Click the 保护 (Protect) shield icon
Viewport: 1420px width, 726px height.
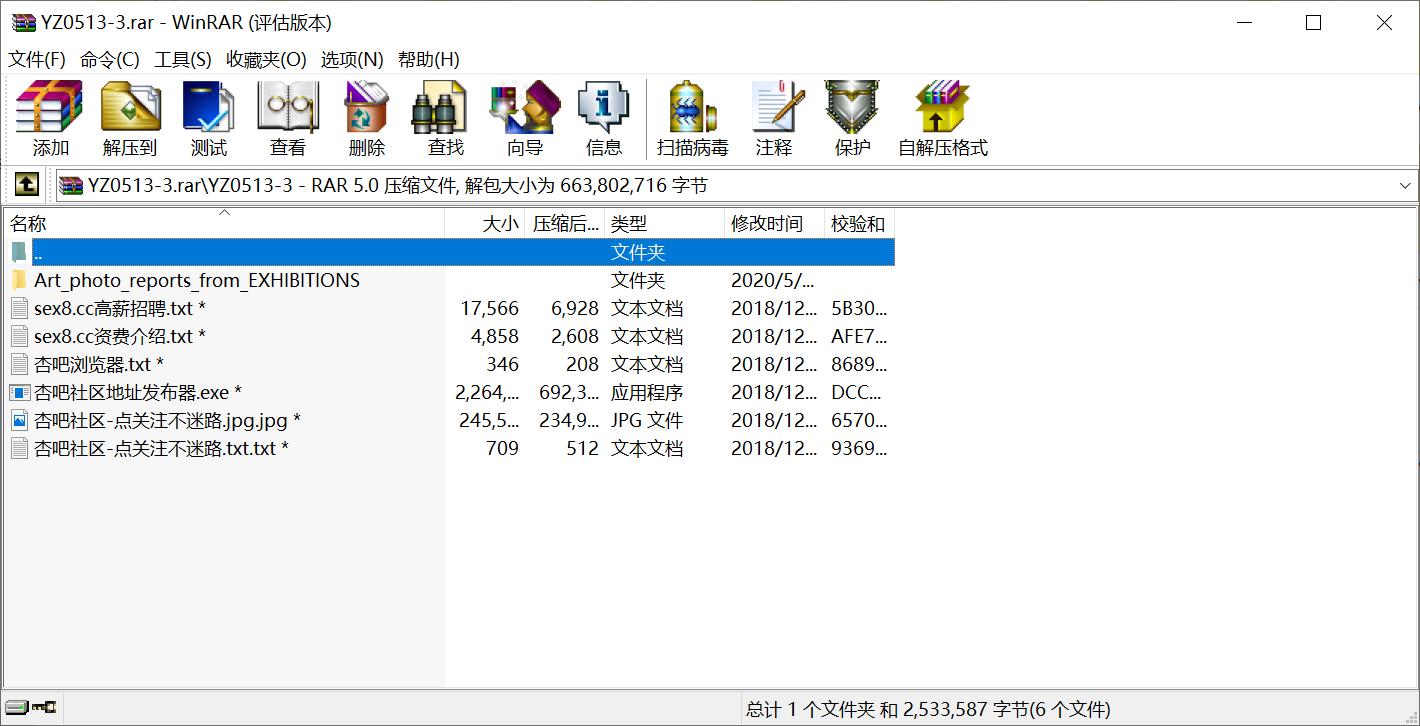click(x=852, y=107)
